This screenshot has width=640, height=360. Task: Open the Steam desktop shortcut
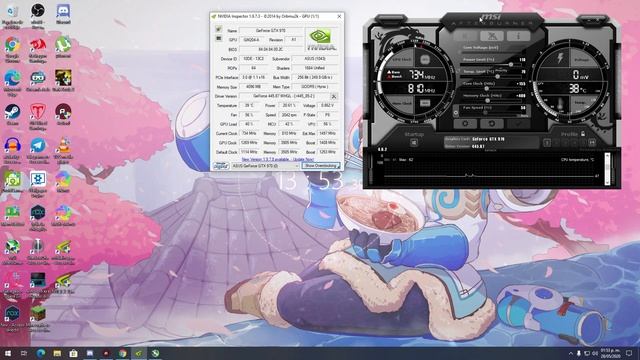click(x=13, y=112)
